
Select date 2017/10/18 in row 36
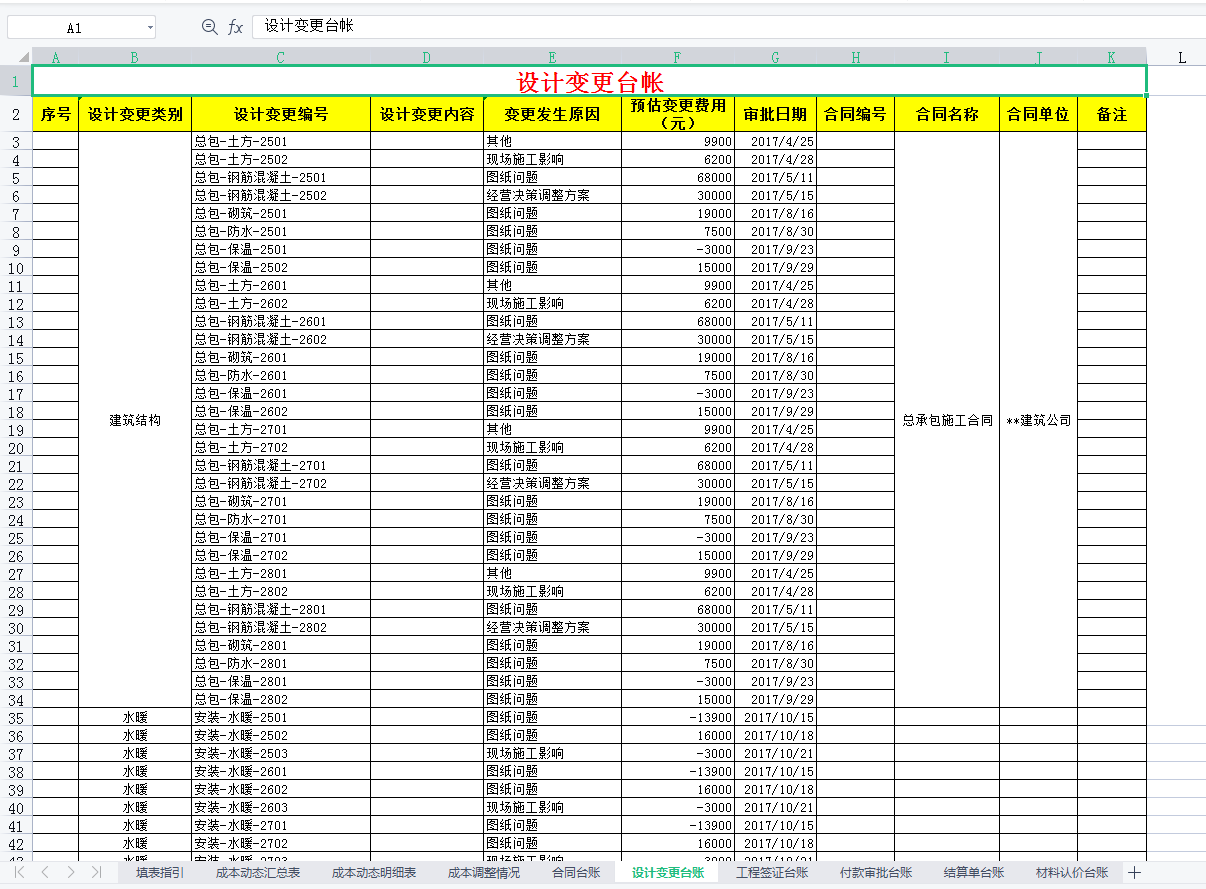776,736
